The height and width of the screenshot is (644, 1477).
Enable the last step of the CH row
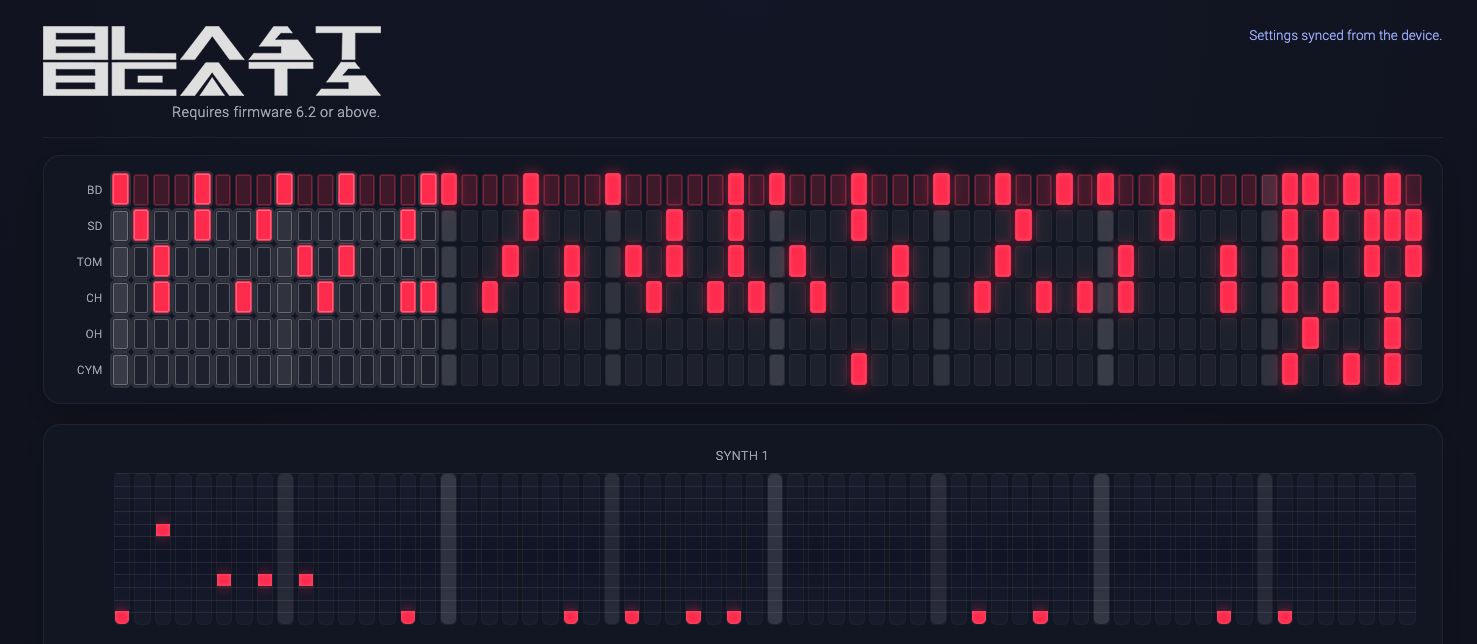click(1413, 297)
